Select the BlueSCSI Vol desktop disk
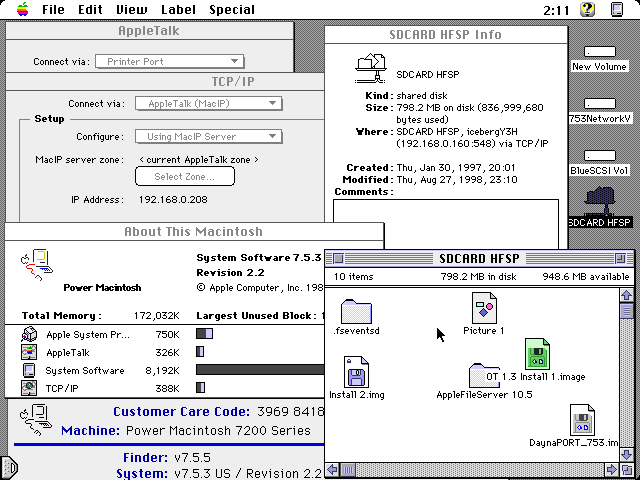 coord(600,156)
